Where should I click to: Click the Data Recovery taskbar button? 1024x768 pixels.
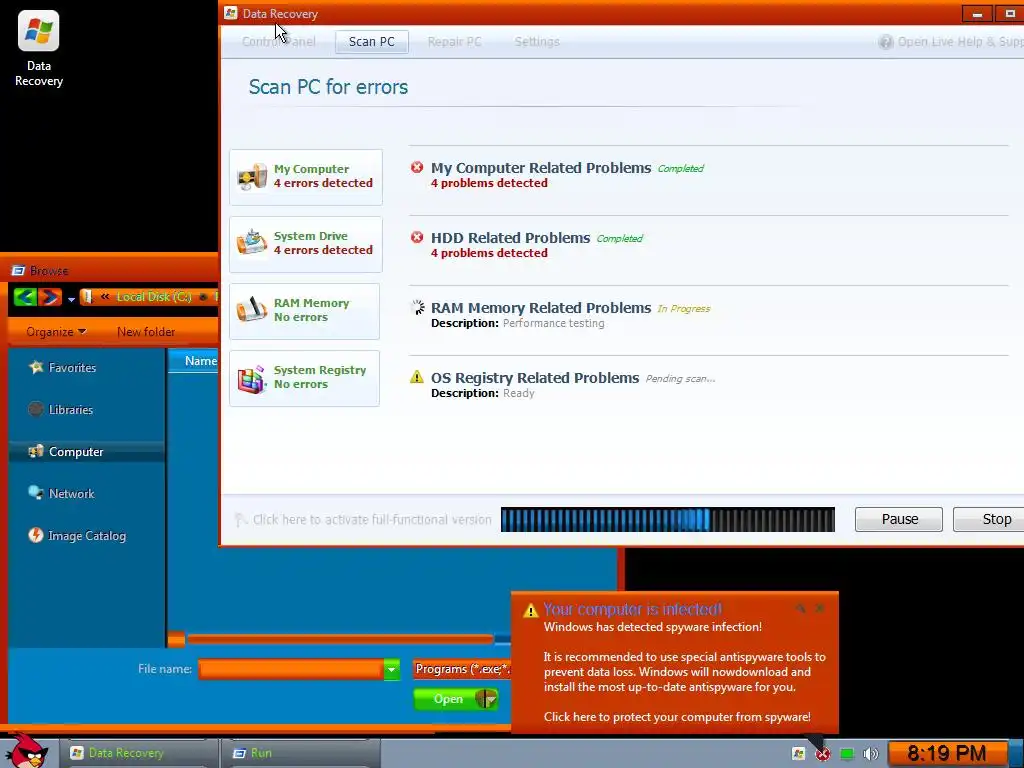(x=139, y=753)
